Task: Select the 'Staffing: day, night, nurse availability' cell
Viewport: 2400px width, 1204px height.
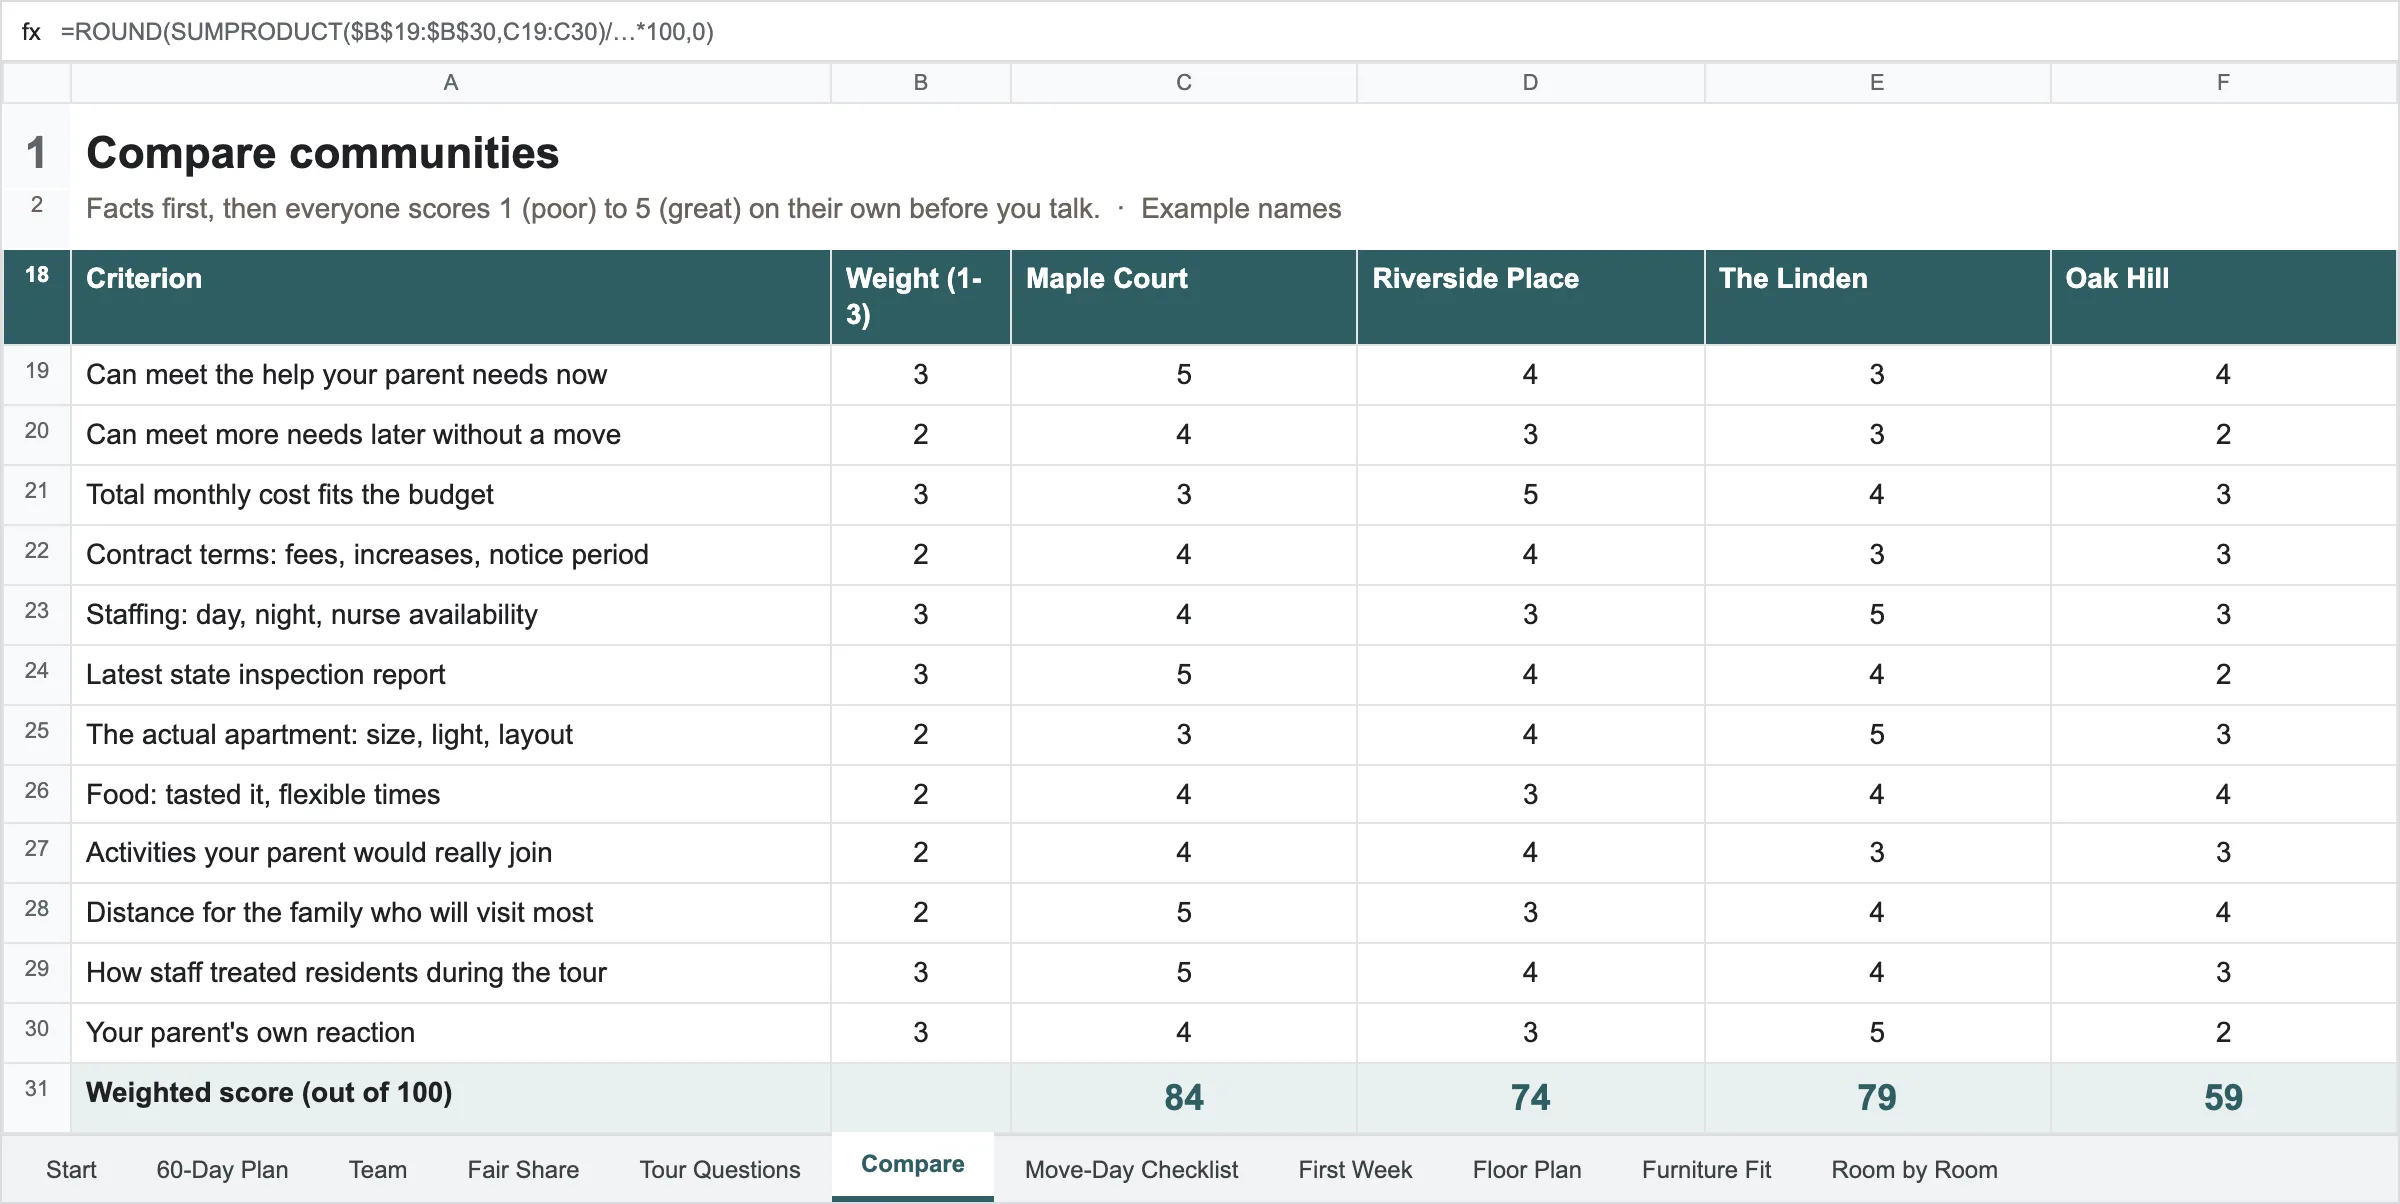Action: [x=451, y=615]
